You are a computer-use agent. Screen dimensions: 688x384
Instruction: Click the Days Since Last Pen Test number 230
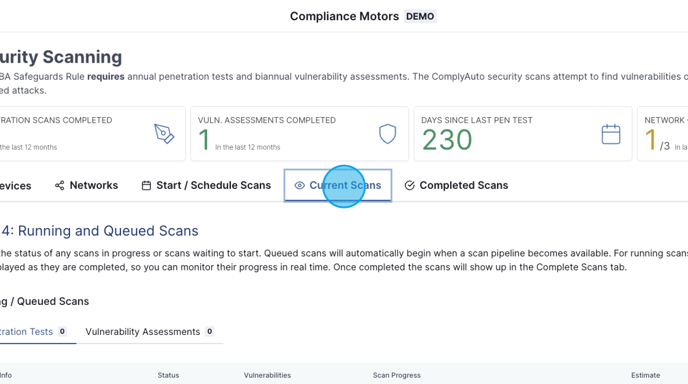pos(447,140)
